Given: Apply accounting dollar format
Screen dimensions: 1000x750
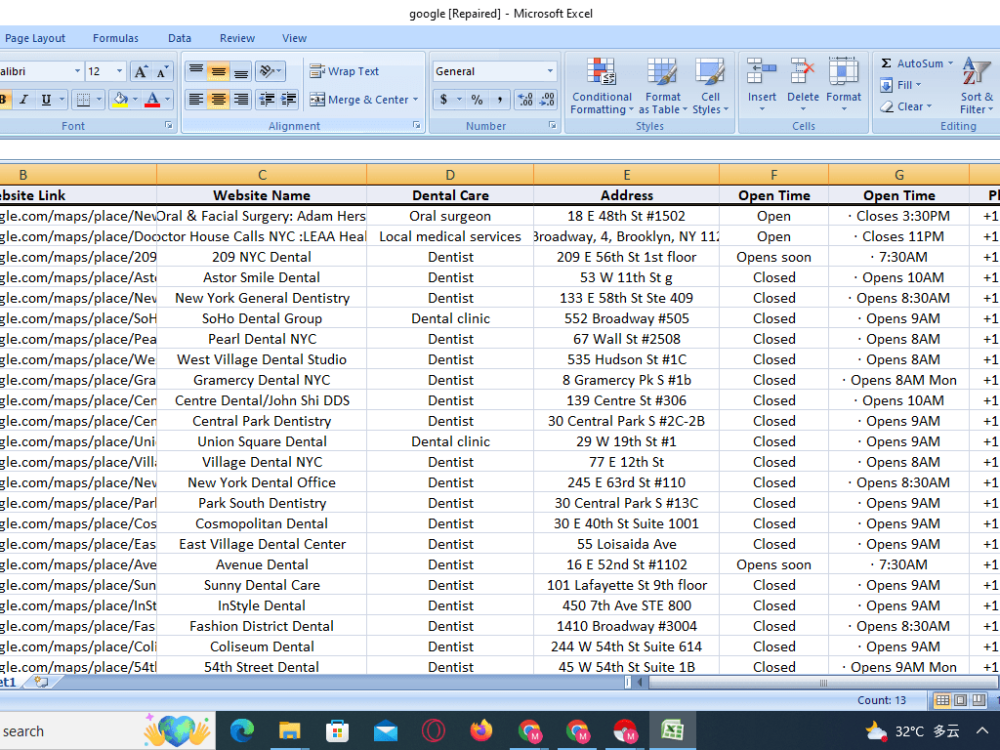Looking at the screenshot, I should click(x=443, y=99).
